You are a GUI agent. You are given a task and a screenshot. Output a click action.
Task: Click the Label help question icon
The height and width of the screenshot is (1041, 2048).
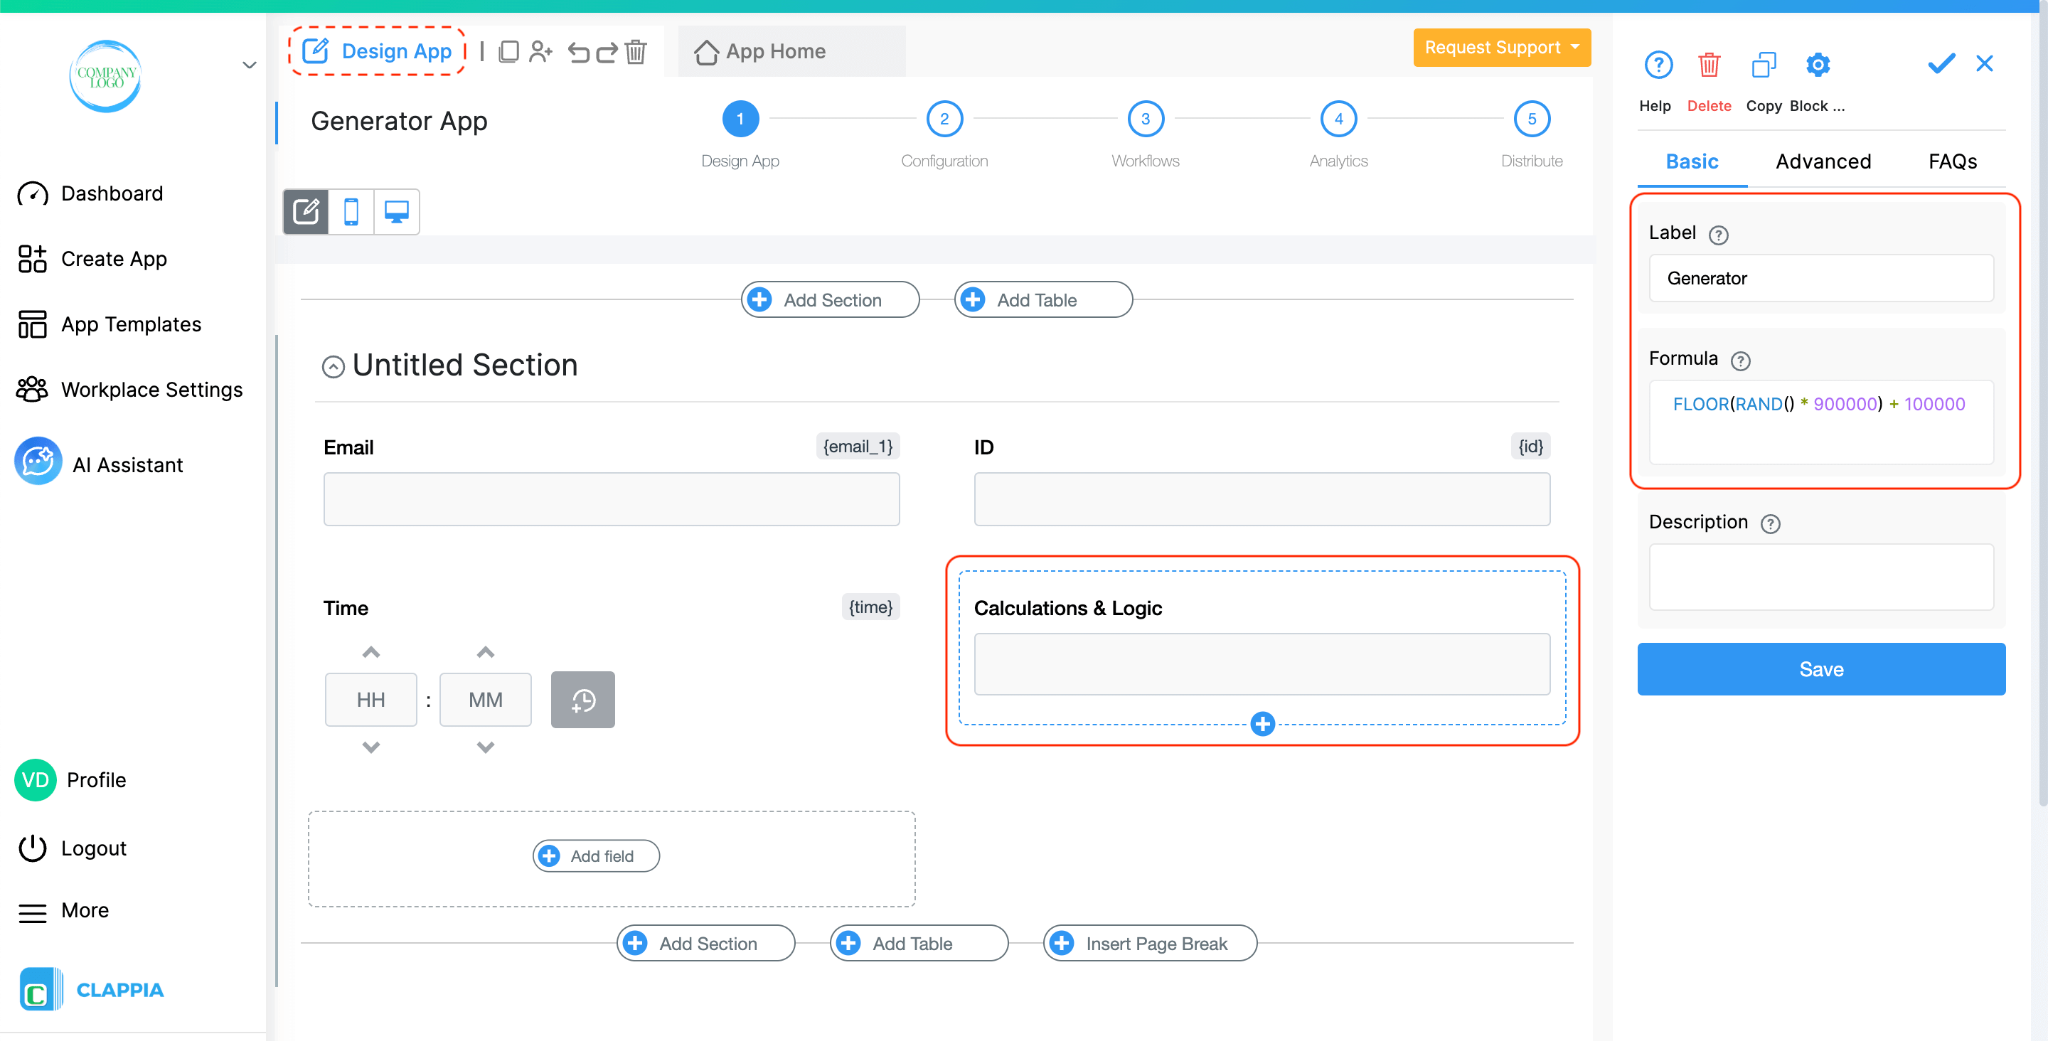[1718, 235]
